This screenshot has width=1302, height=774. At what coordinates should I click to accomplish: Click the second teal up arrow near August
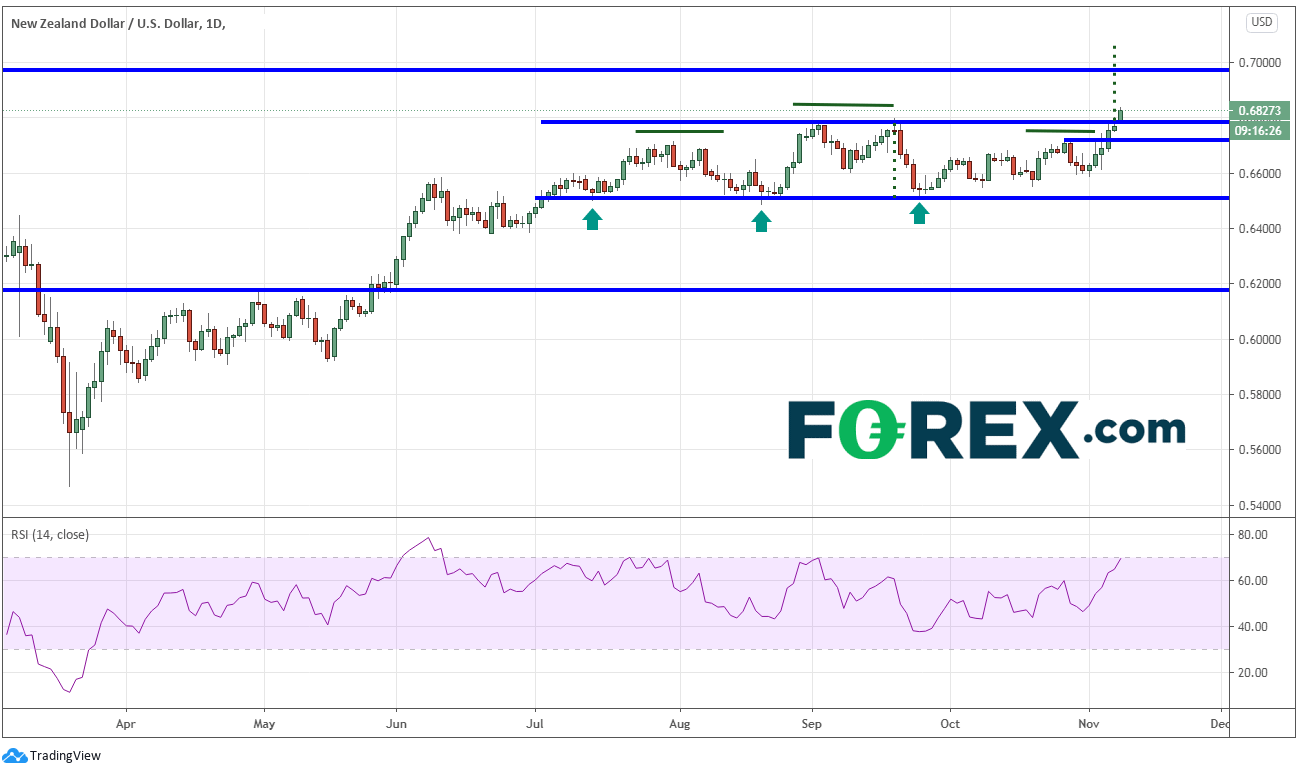(761, 220)
